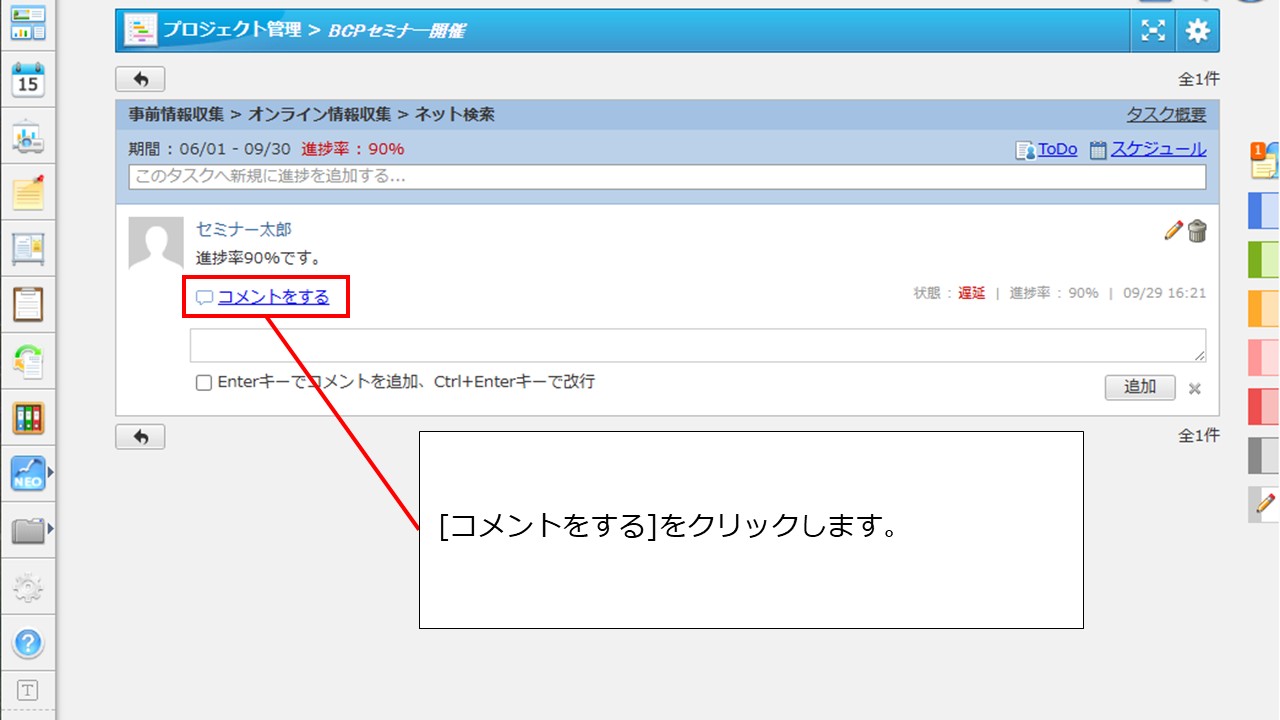Click the 09/29 16:21 timestamp
1280x720 pixels.
tap(1164, 293)
